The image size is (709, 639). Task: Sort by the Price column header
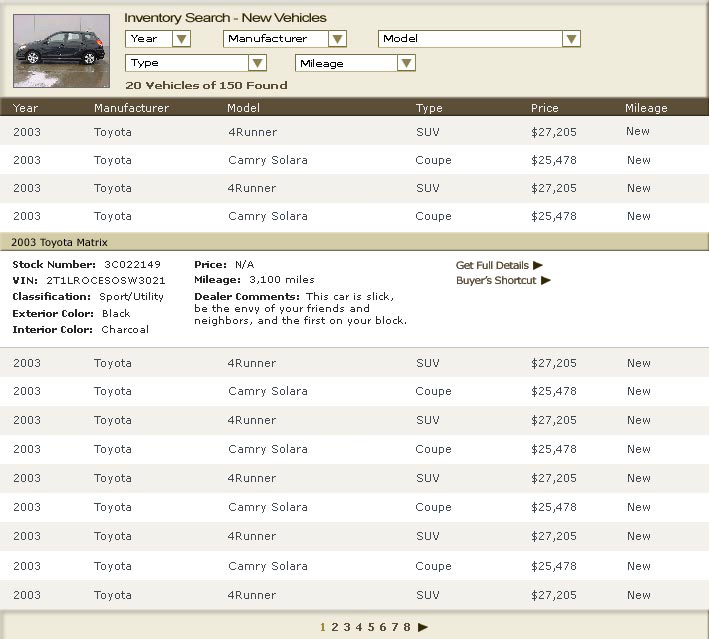pyautogui.click(x=545, y=108)
